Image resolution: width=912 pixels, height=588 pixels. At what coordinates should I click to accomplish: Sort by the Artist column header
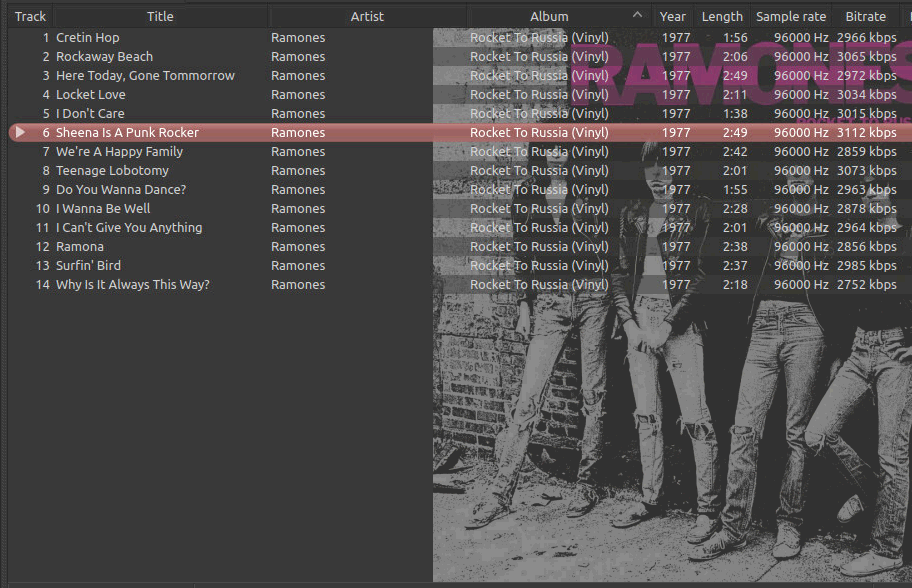[367, 17]
